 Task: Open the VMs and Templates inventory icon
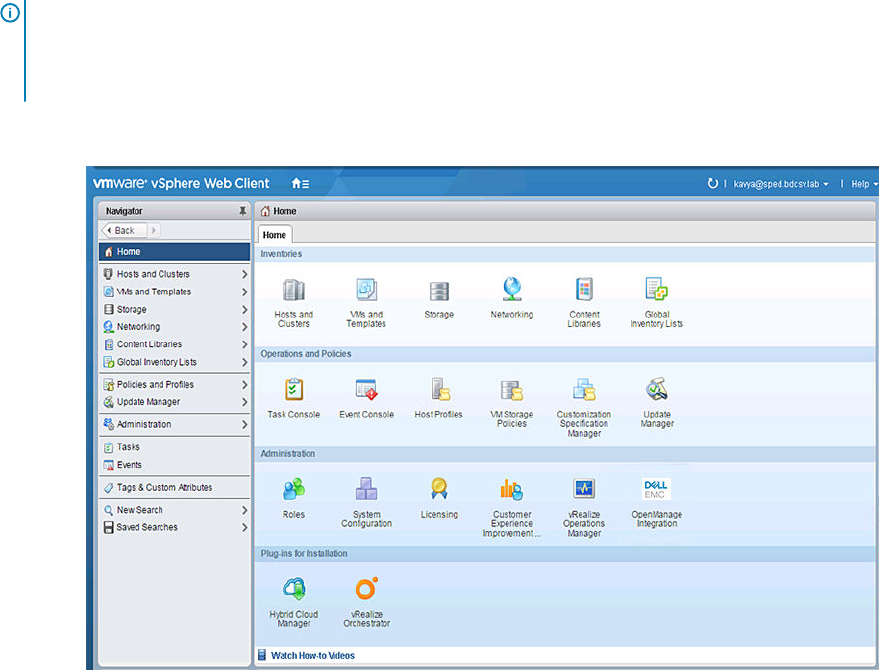pos(367,290)
